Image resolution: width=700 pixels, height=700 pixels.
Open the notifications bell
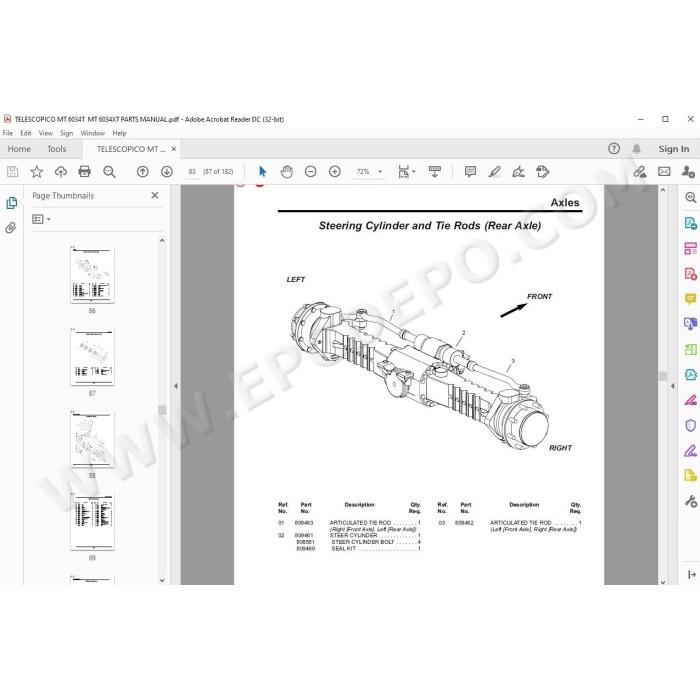[637, 149]
